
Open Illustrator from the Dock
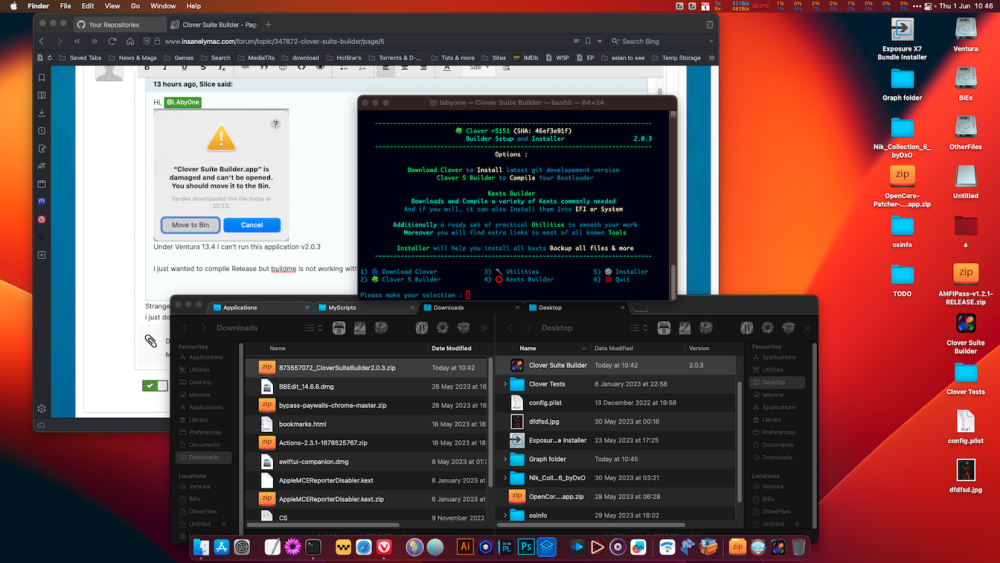click(x=465, y=547)
